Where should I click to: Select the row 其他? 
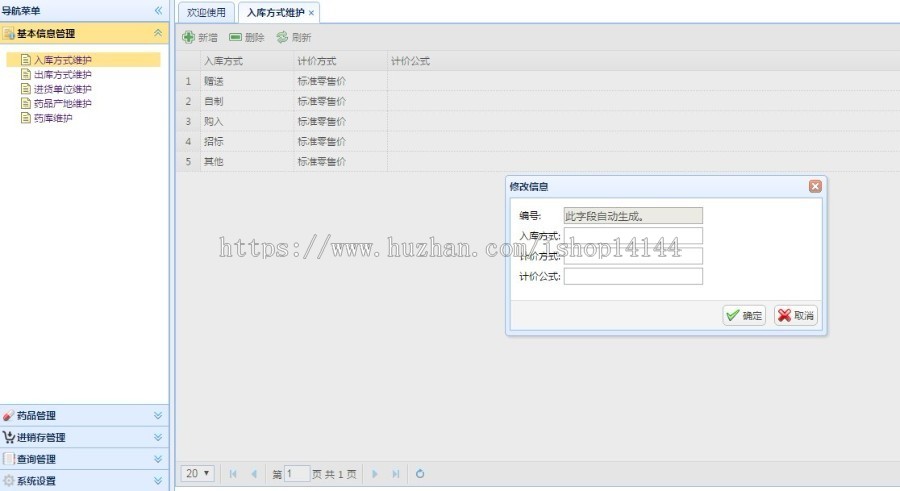point(538,161)
